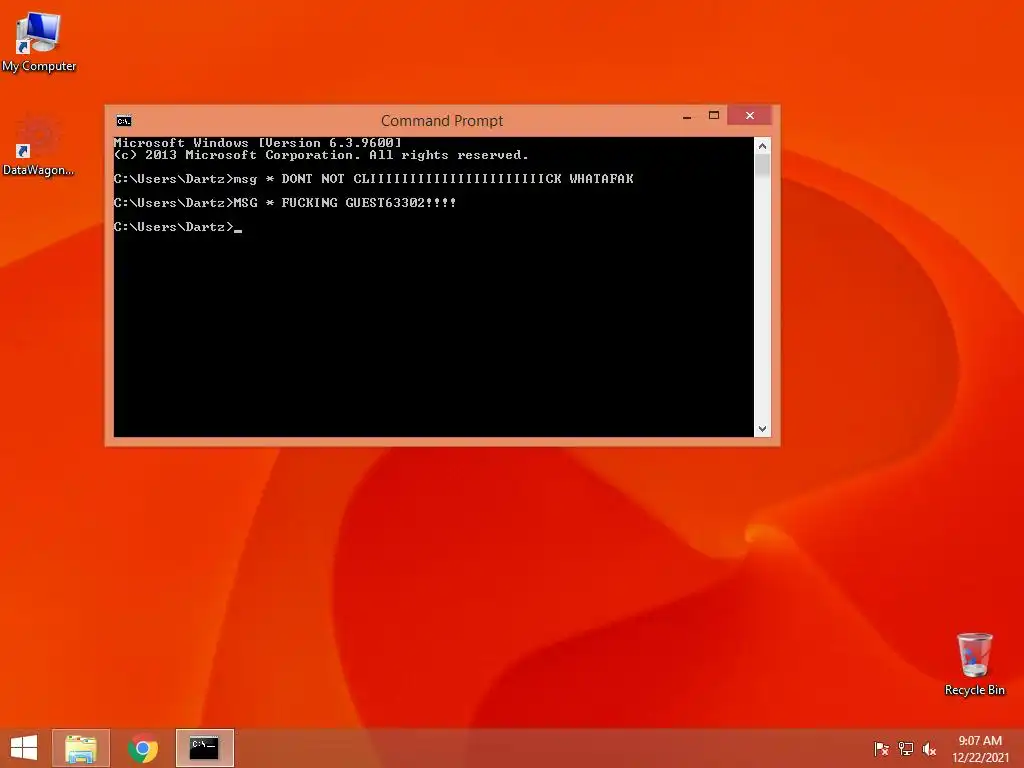Open the Command Prompt system menu icon

click(123, 121)
